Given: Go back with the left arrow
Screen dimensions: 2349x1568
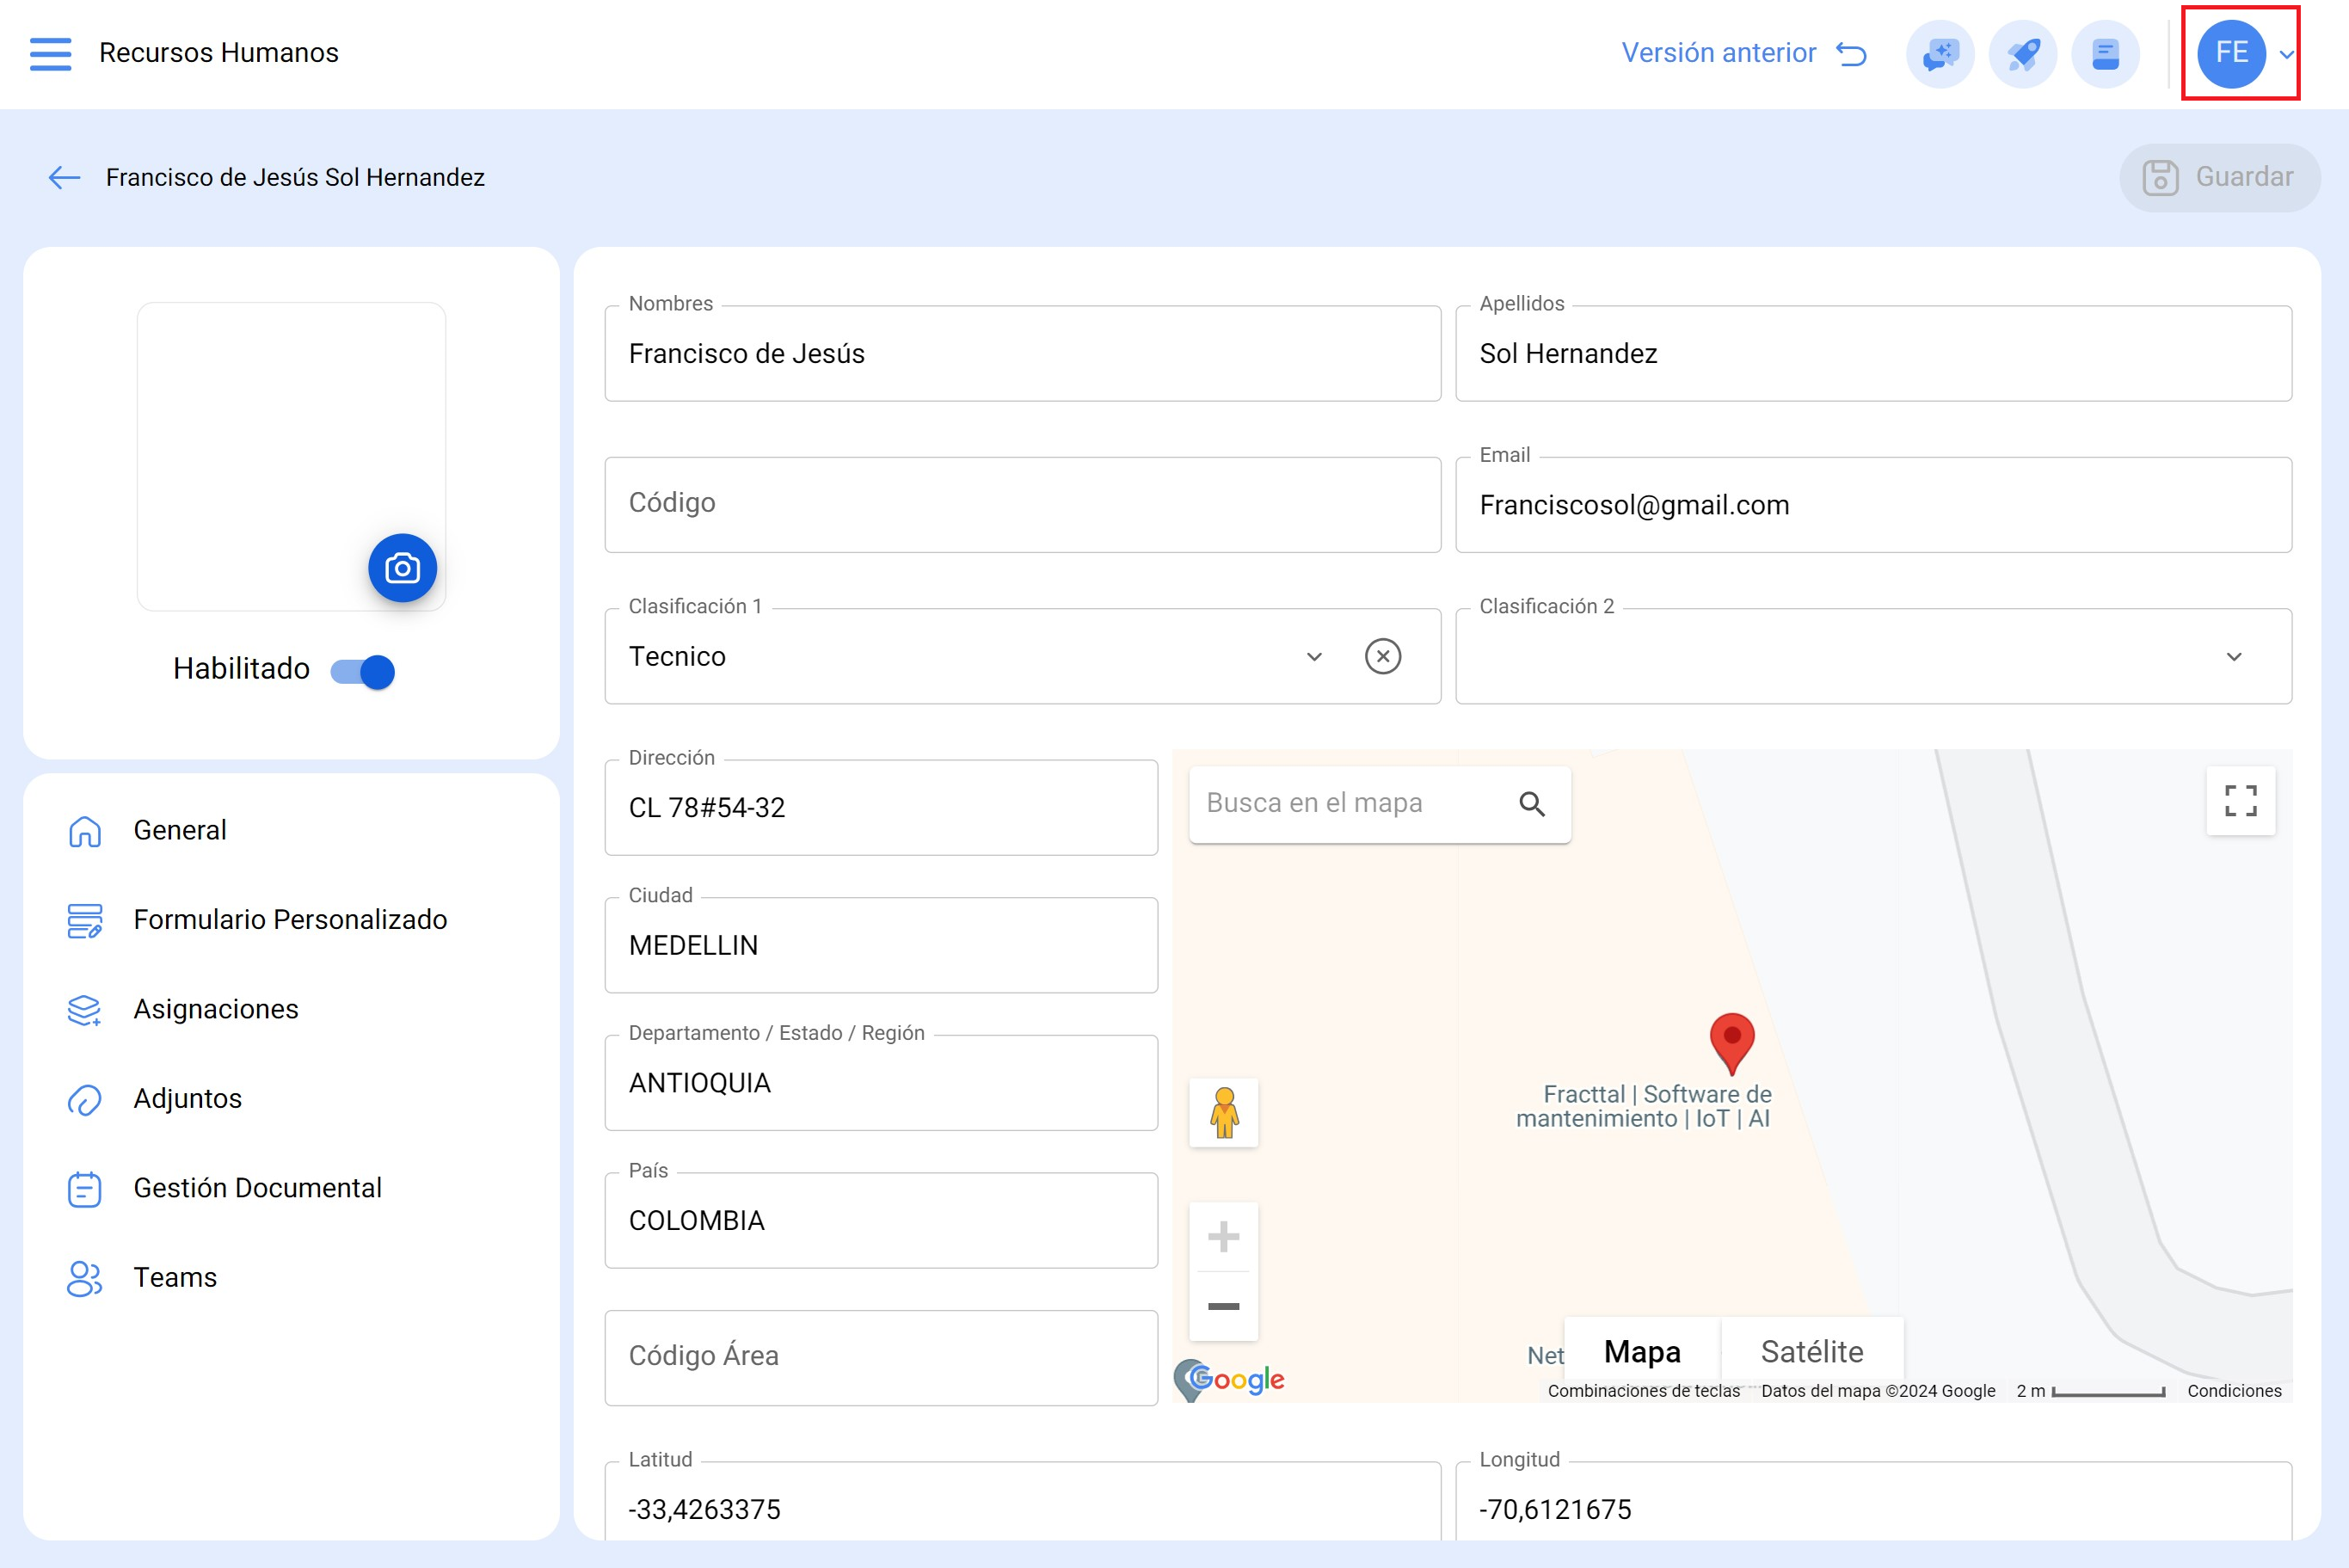Looking at the screenshot, I should 64,178.
